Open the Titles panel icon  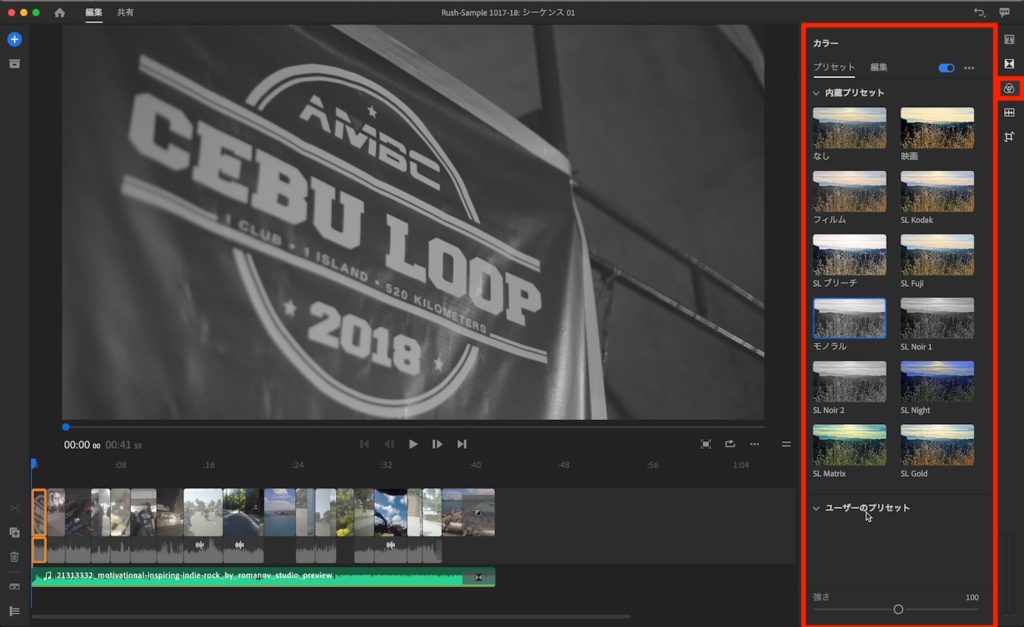click(1009, 39)
